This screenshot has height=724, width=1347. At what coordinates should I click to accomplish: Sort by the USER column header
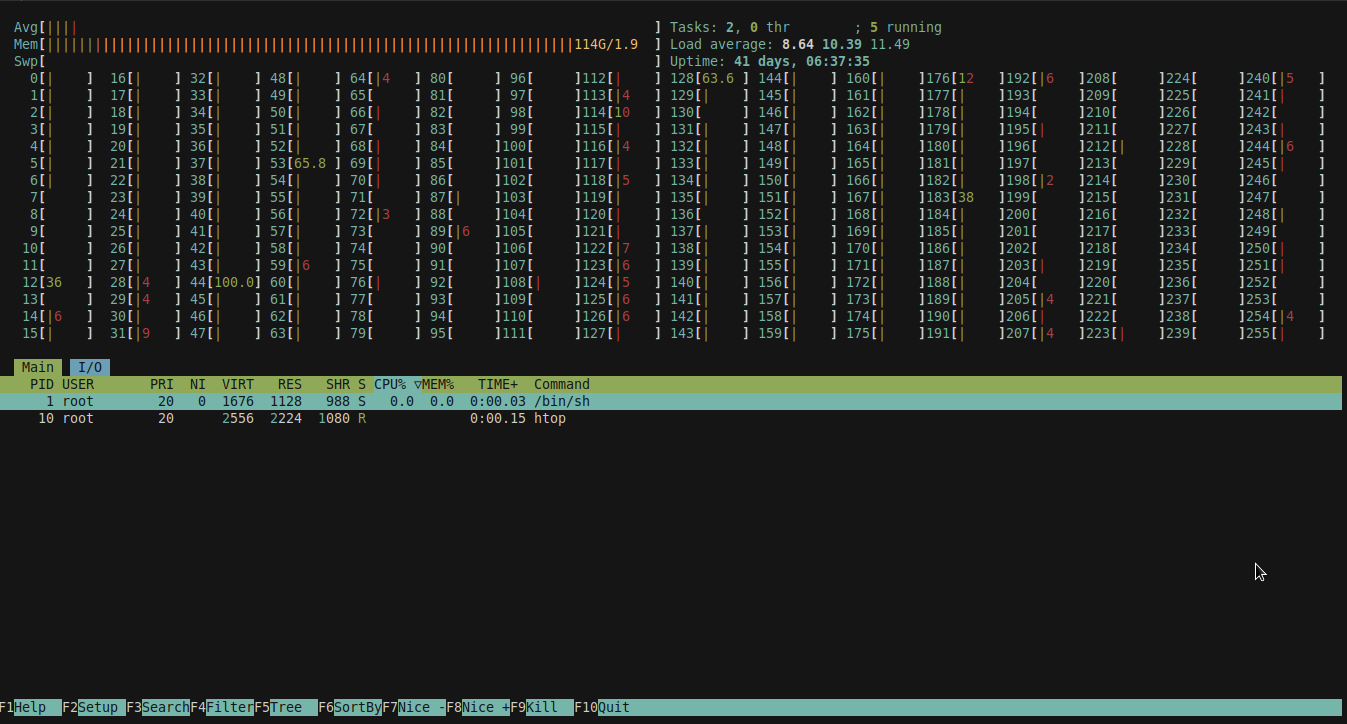[x=78, y=384]
